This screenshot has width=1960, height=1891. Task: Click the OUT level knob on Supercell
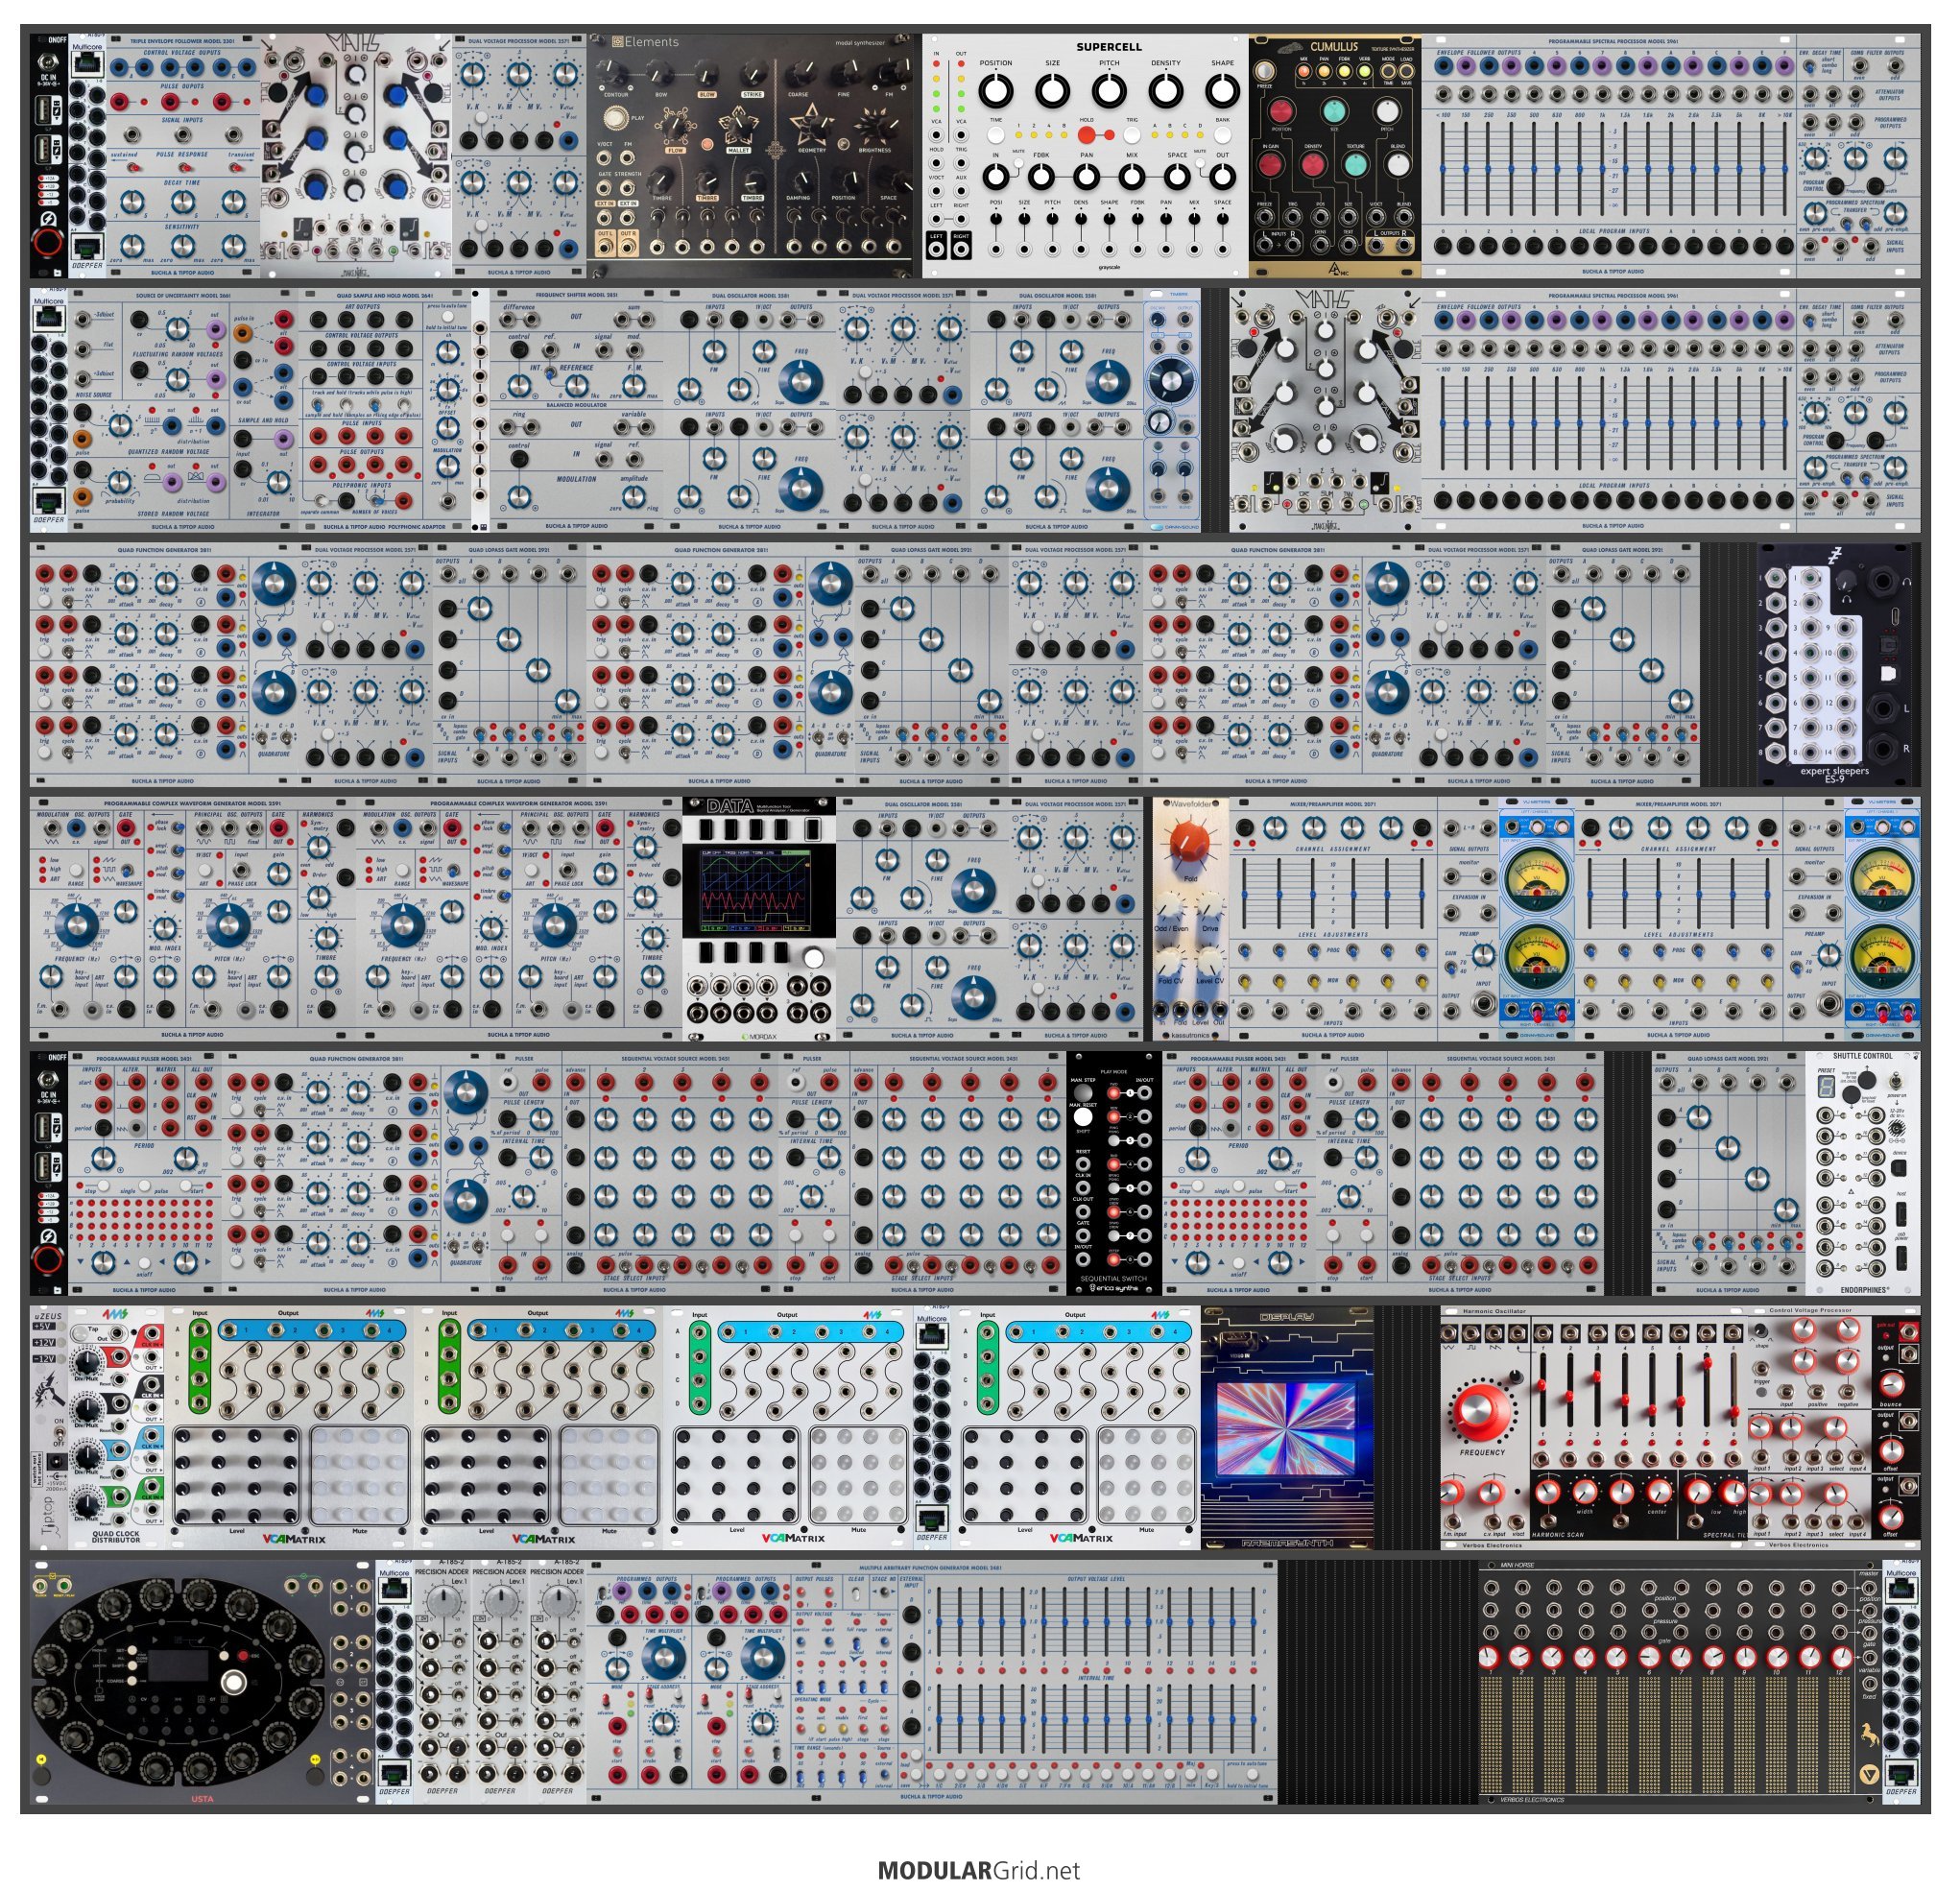pyautogui.click(x=1222, y=177)
